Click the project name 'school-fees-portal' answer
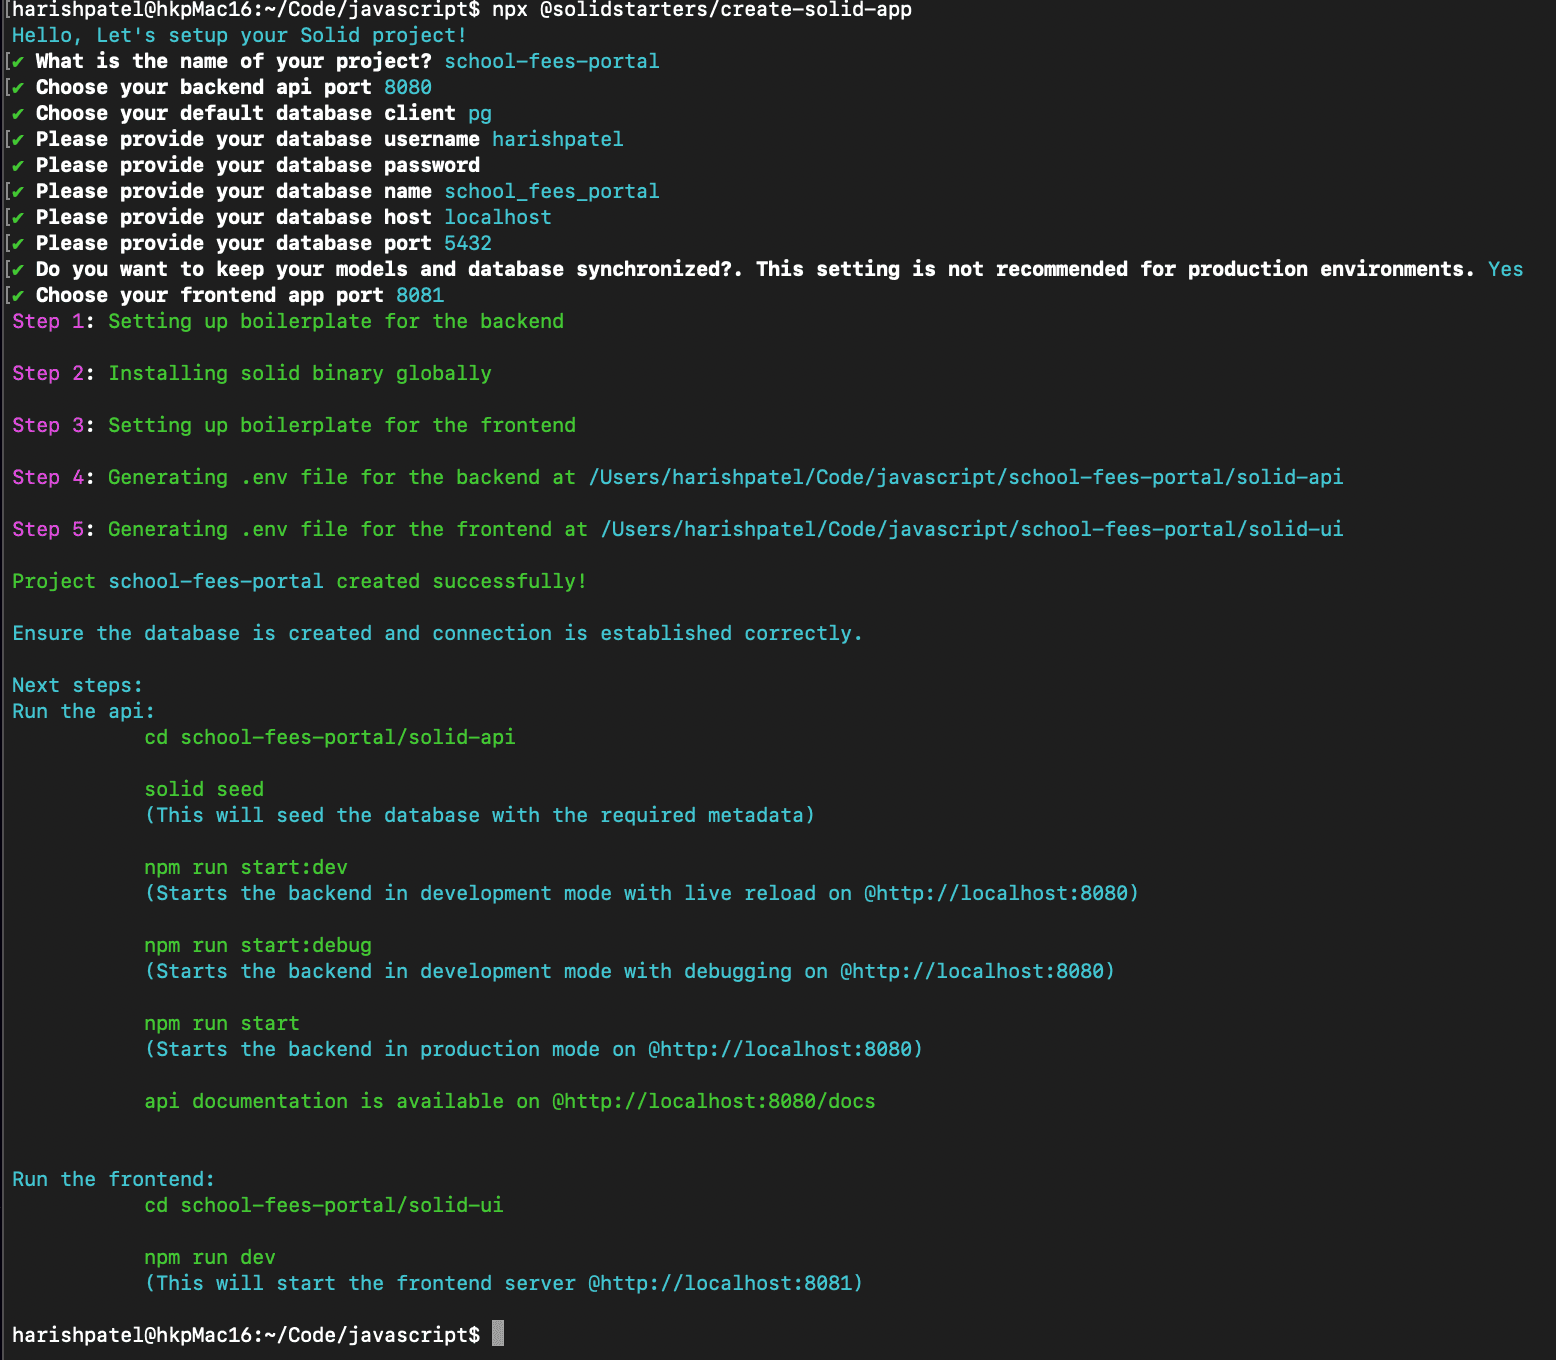This screenshot has width=1556, height=1360. tap(552, 61)
